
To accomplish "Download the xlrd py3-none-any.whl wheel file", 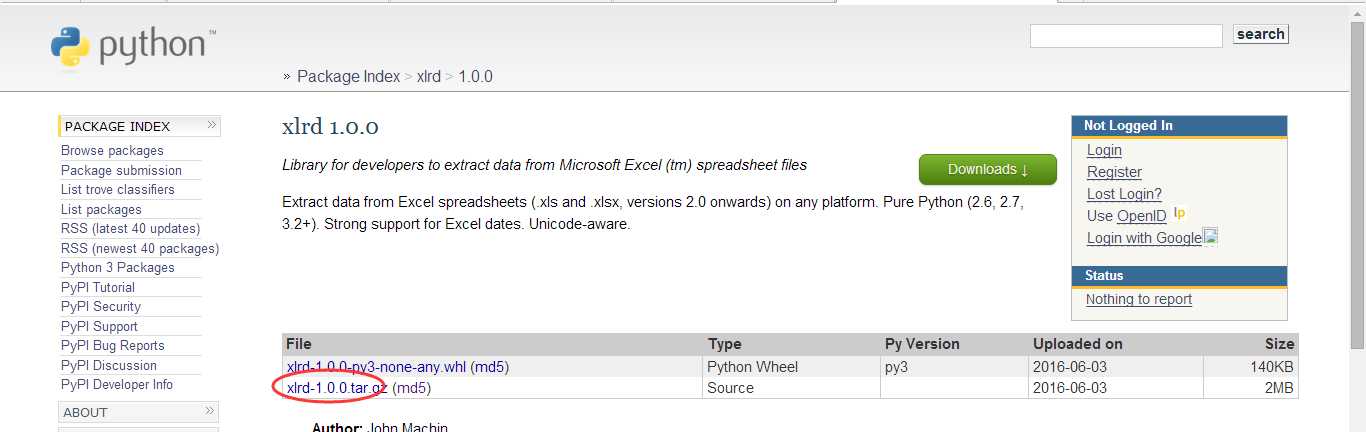I will (376, 367).
